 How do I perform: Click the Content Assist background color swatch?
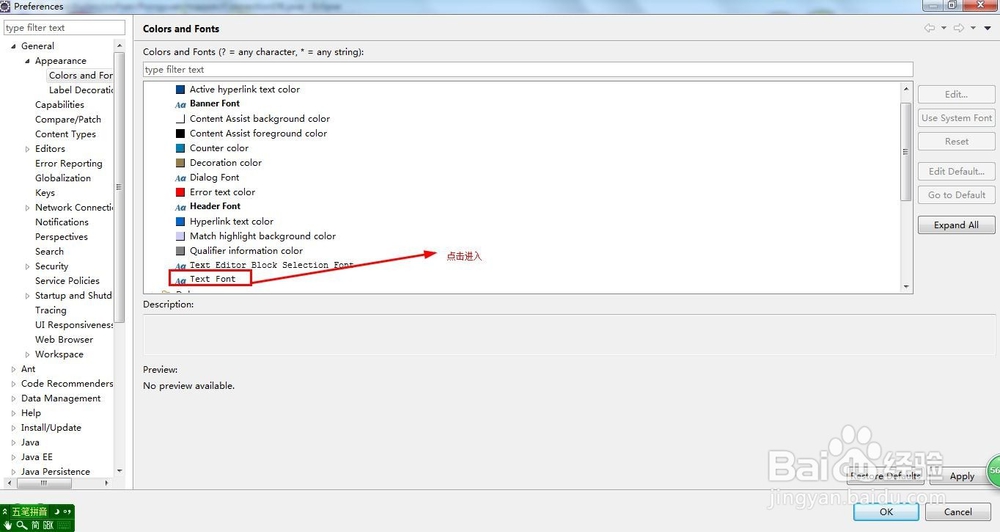180,119
